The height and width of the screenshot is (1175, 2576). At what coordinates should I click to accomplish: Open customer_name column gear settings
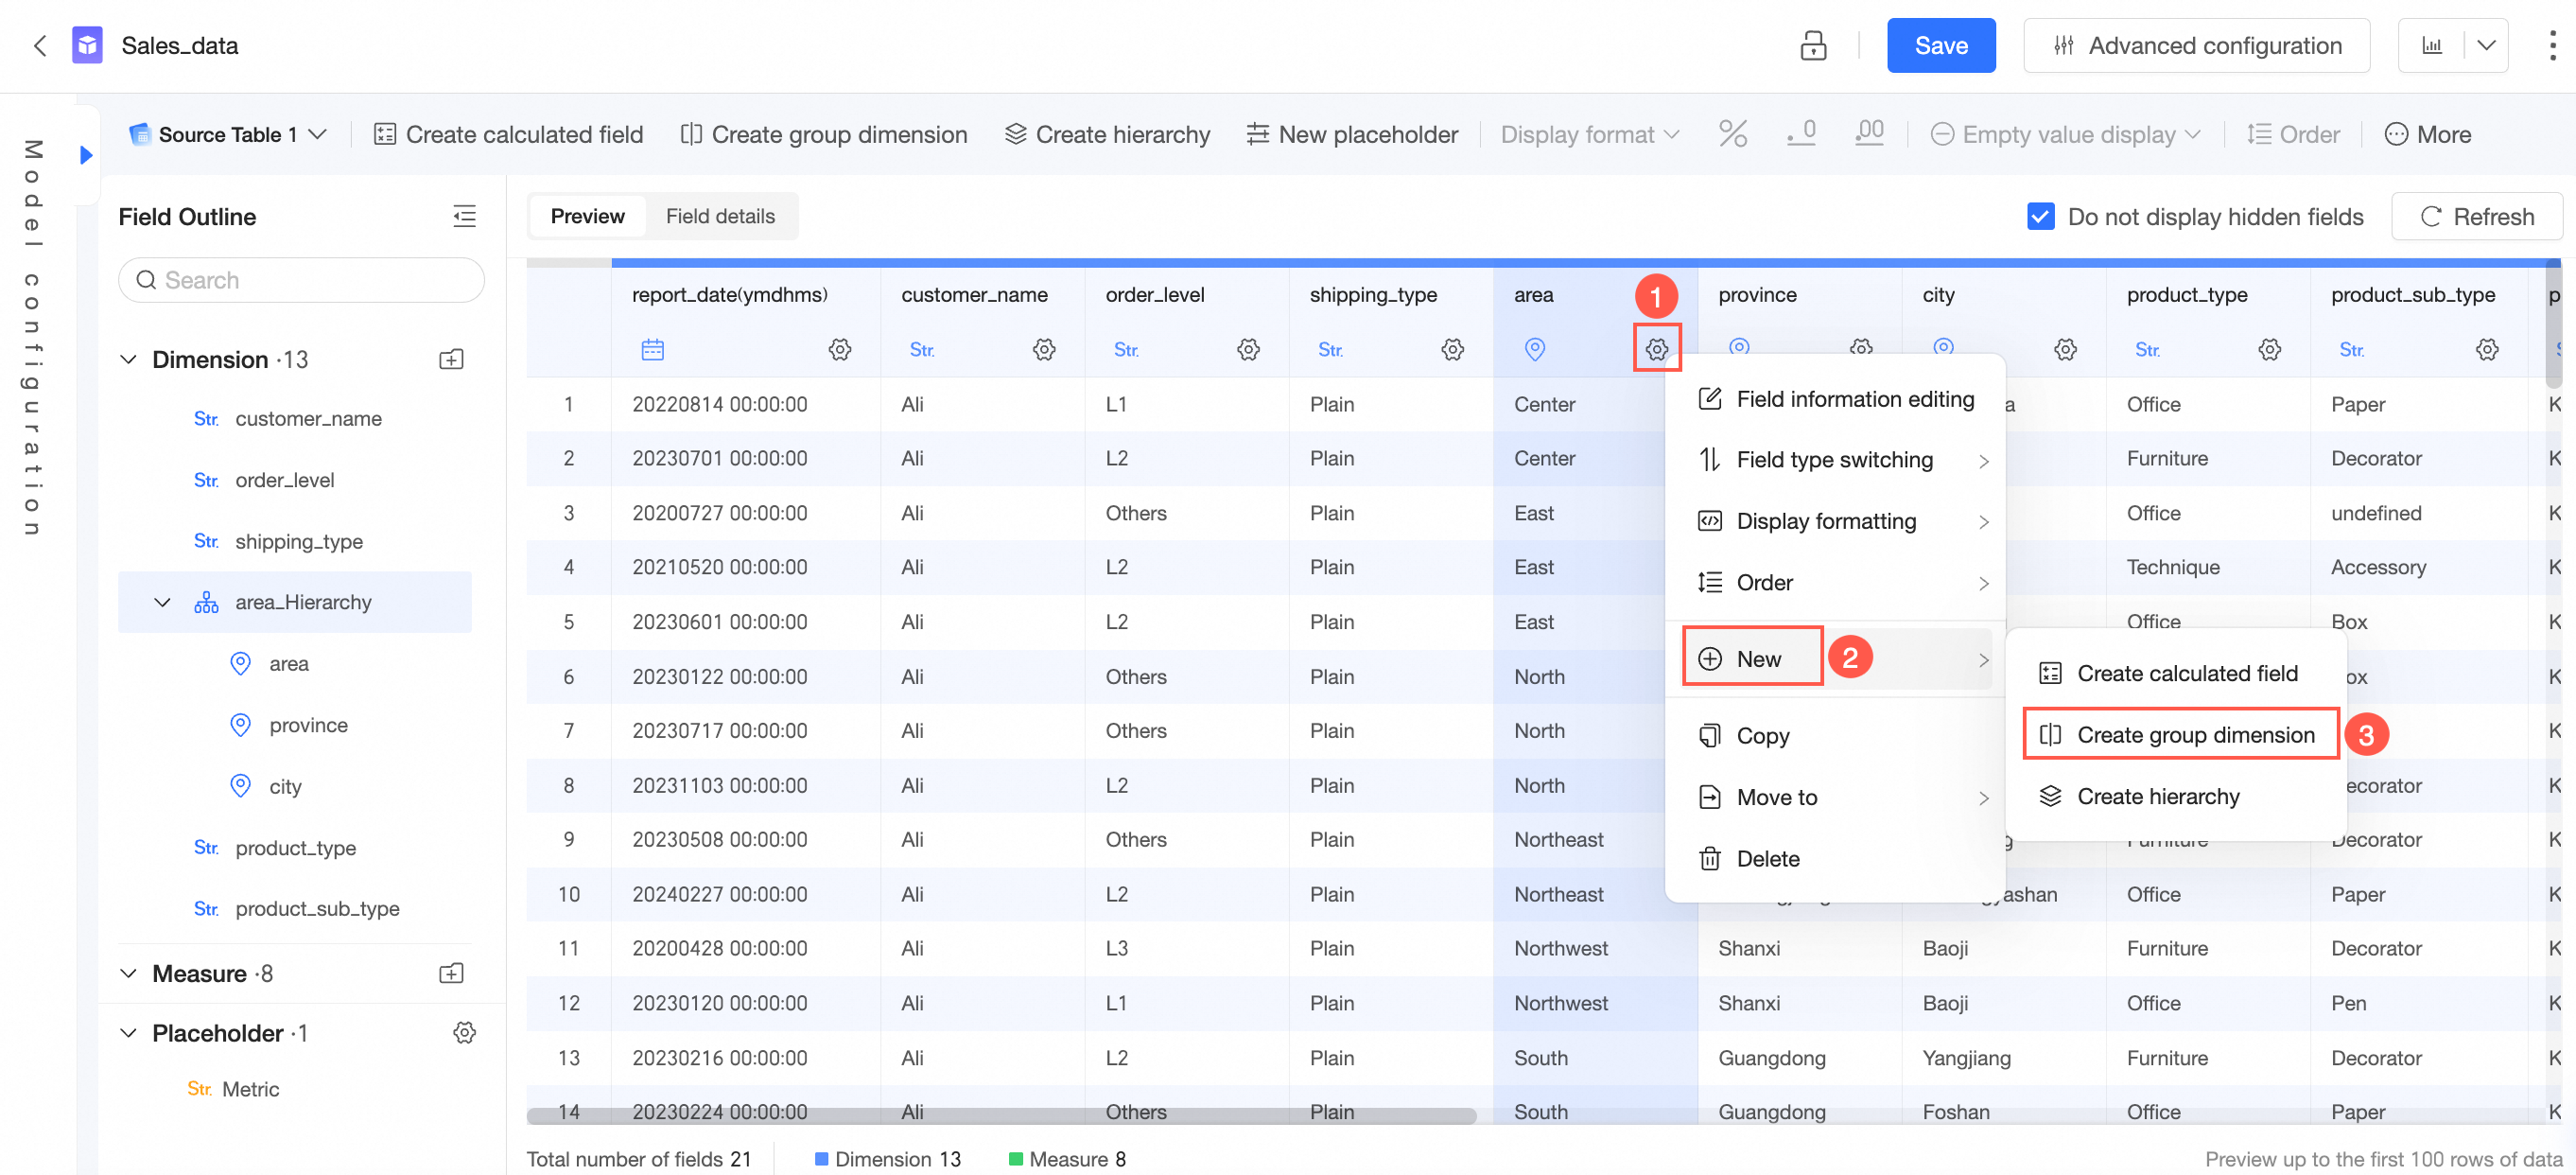coord(1043,349)
